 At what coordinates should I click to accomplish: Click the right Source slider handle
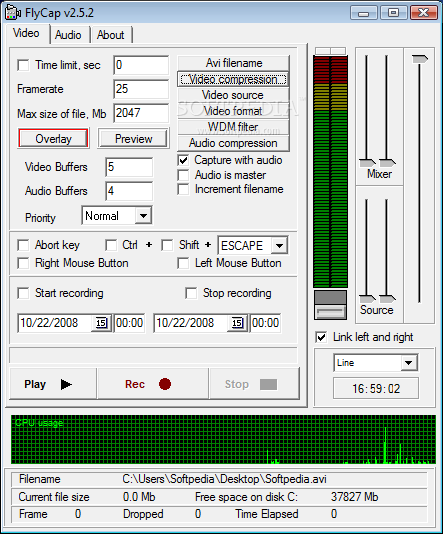pos(387,299)
